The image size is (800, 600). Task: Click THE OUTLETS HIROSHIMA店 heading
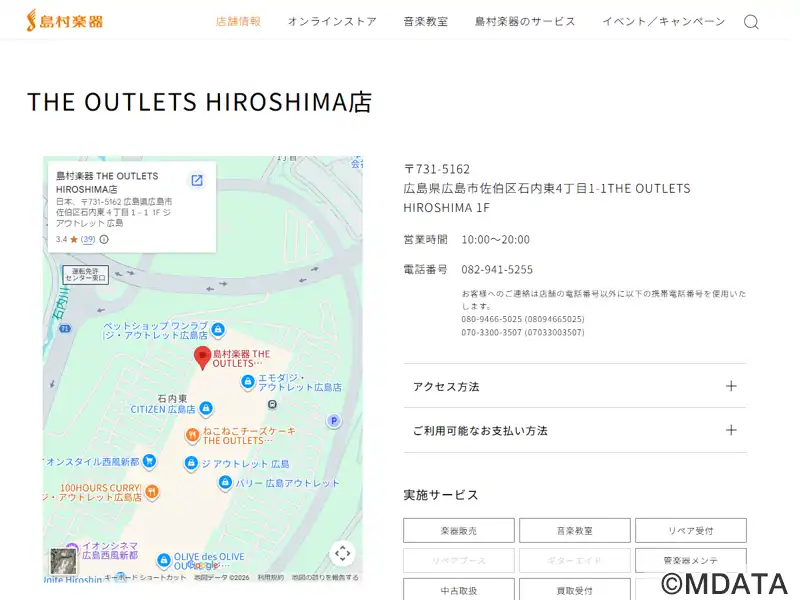pyautogui.click(x=199, y=102)
